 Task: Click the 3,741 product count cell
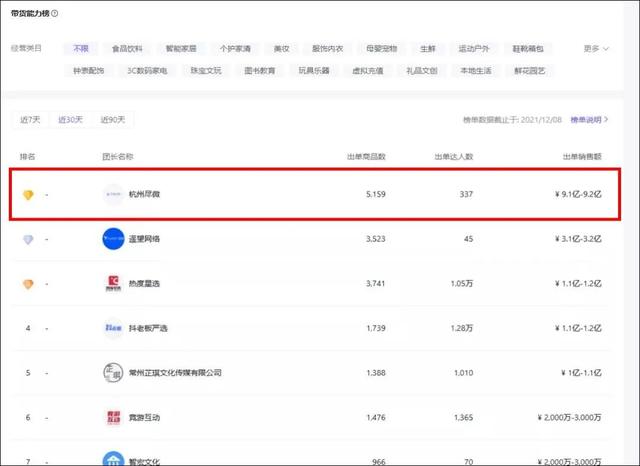tap(376, 283)
